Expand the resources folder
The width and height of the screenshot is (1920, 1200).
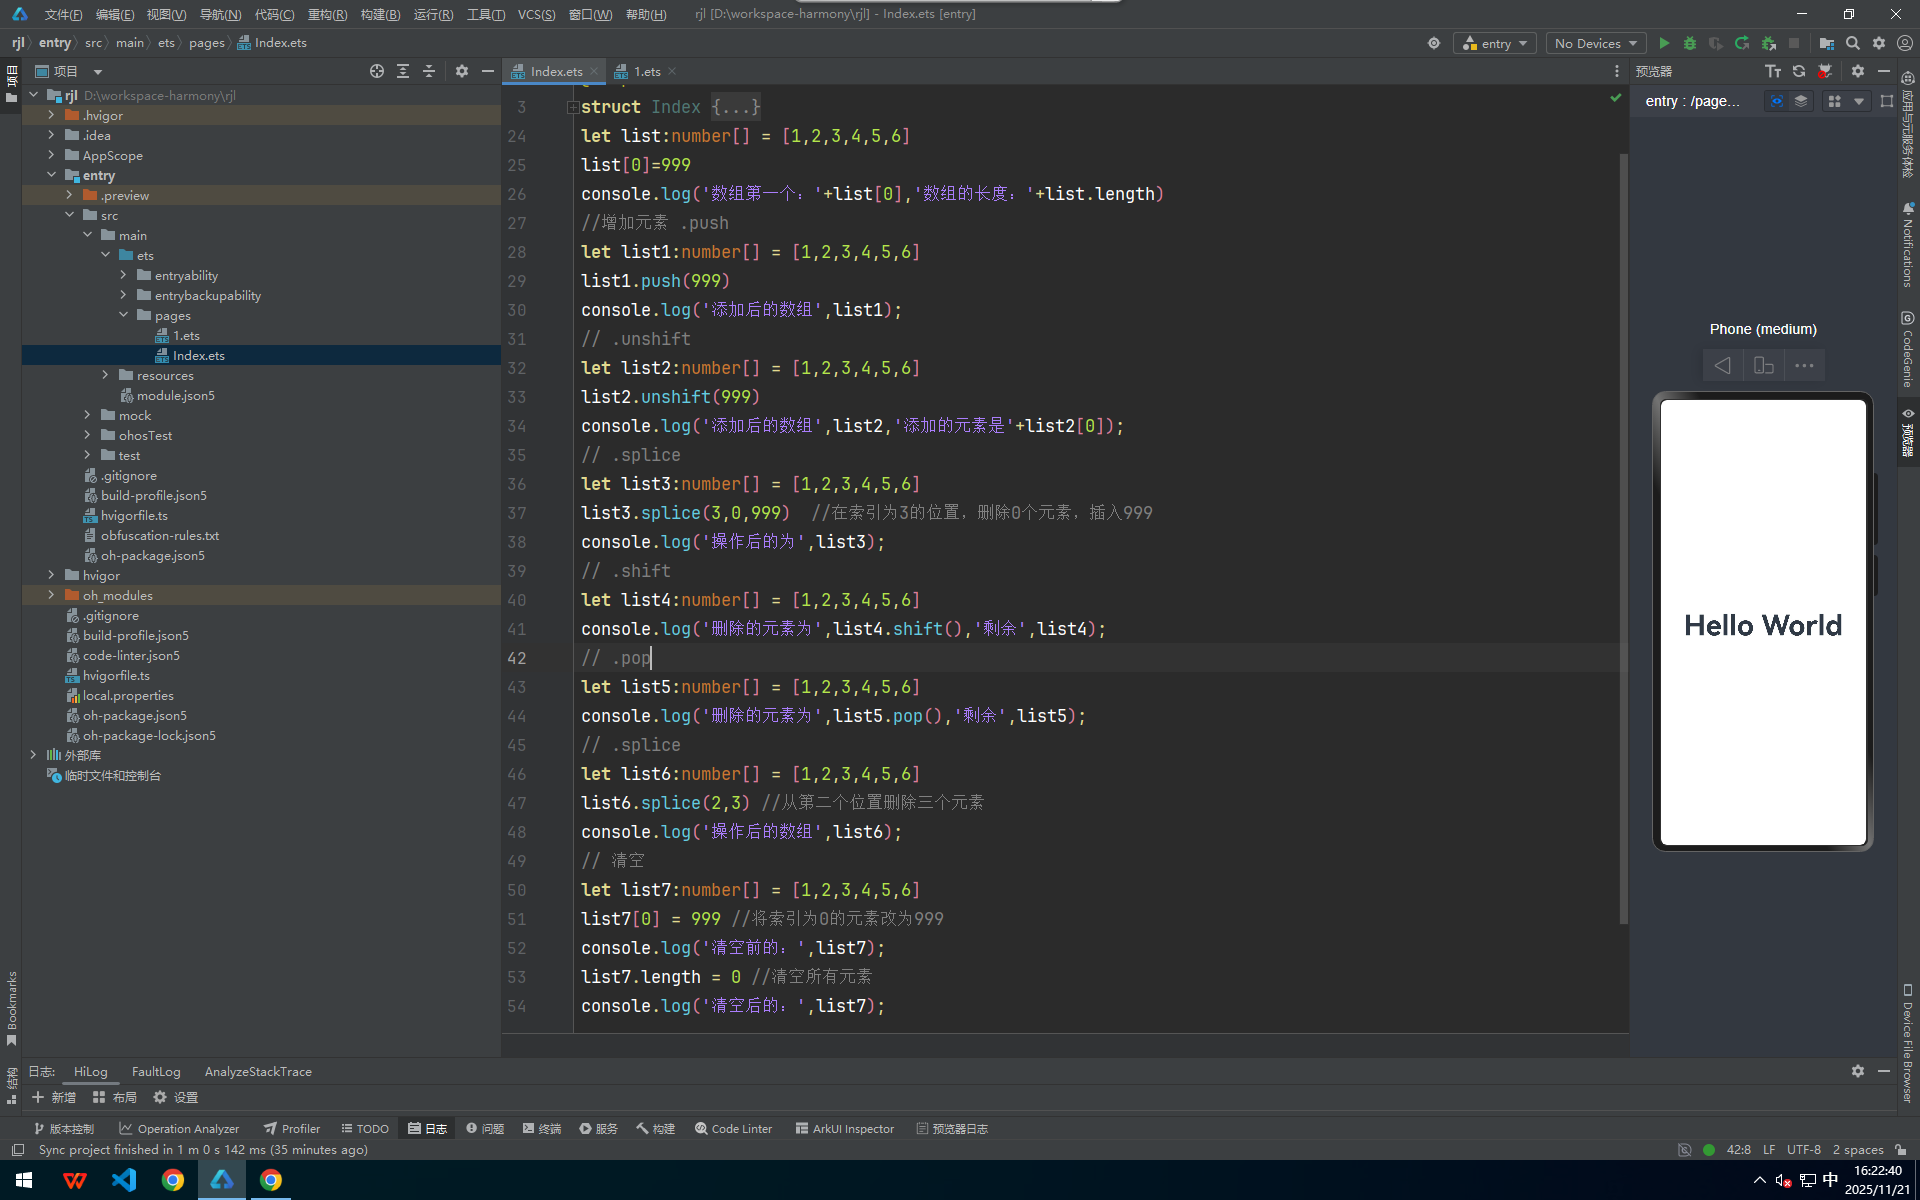pyautogui.click(x=106, y=375)
